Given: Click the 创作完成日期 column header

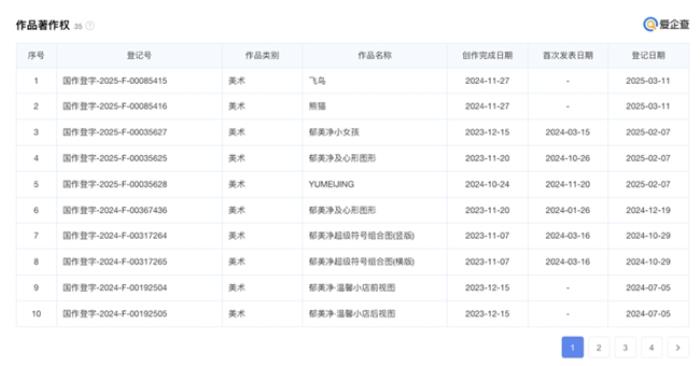Looking at the screenshot, I should (487, 55).
